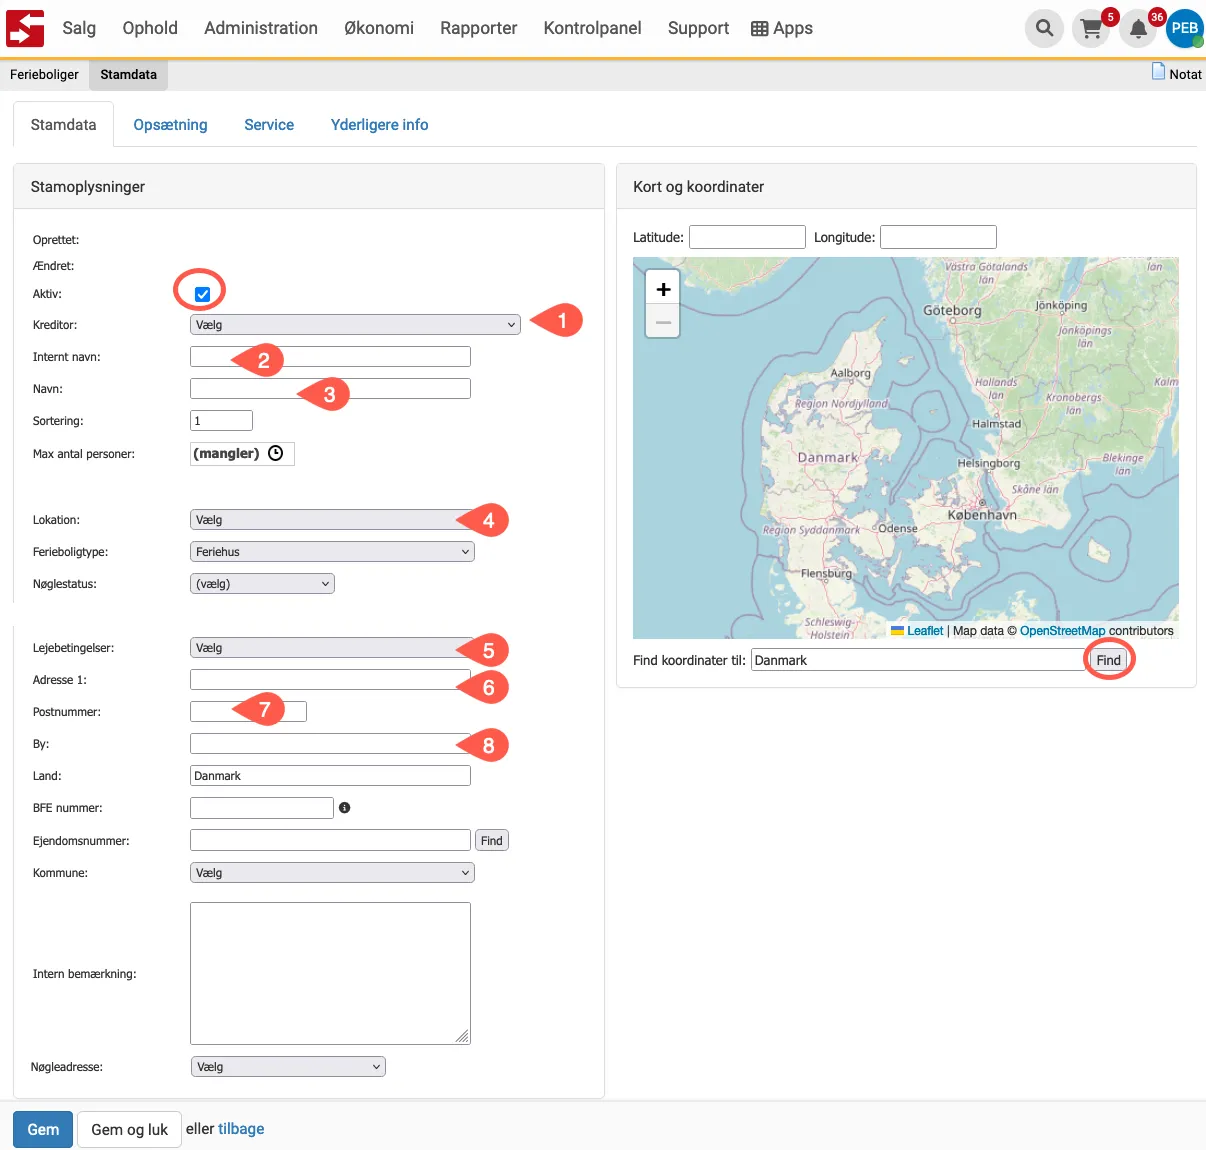
Task: Click the blue Gem button
Action: [x=43, y=1129]
